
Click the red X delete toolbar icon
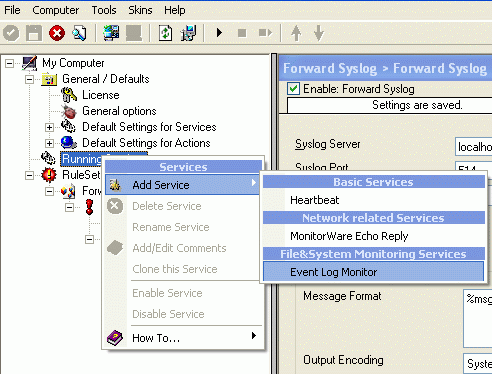[x=57, y=33]
